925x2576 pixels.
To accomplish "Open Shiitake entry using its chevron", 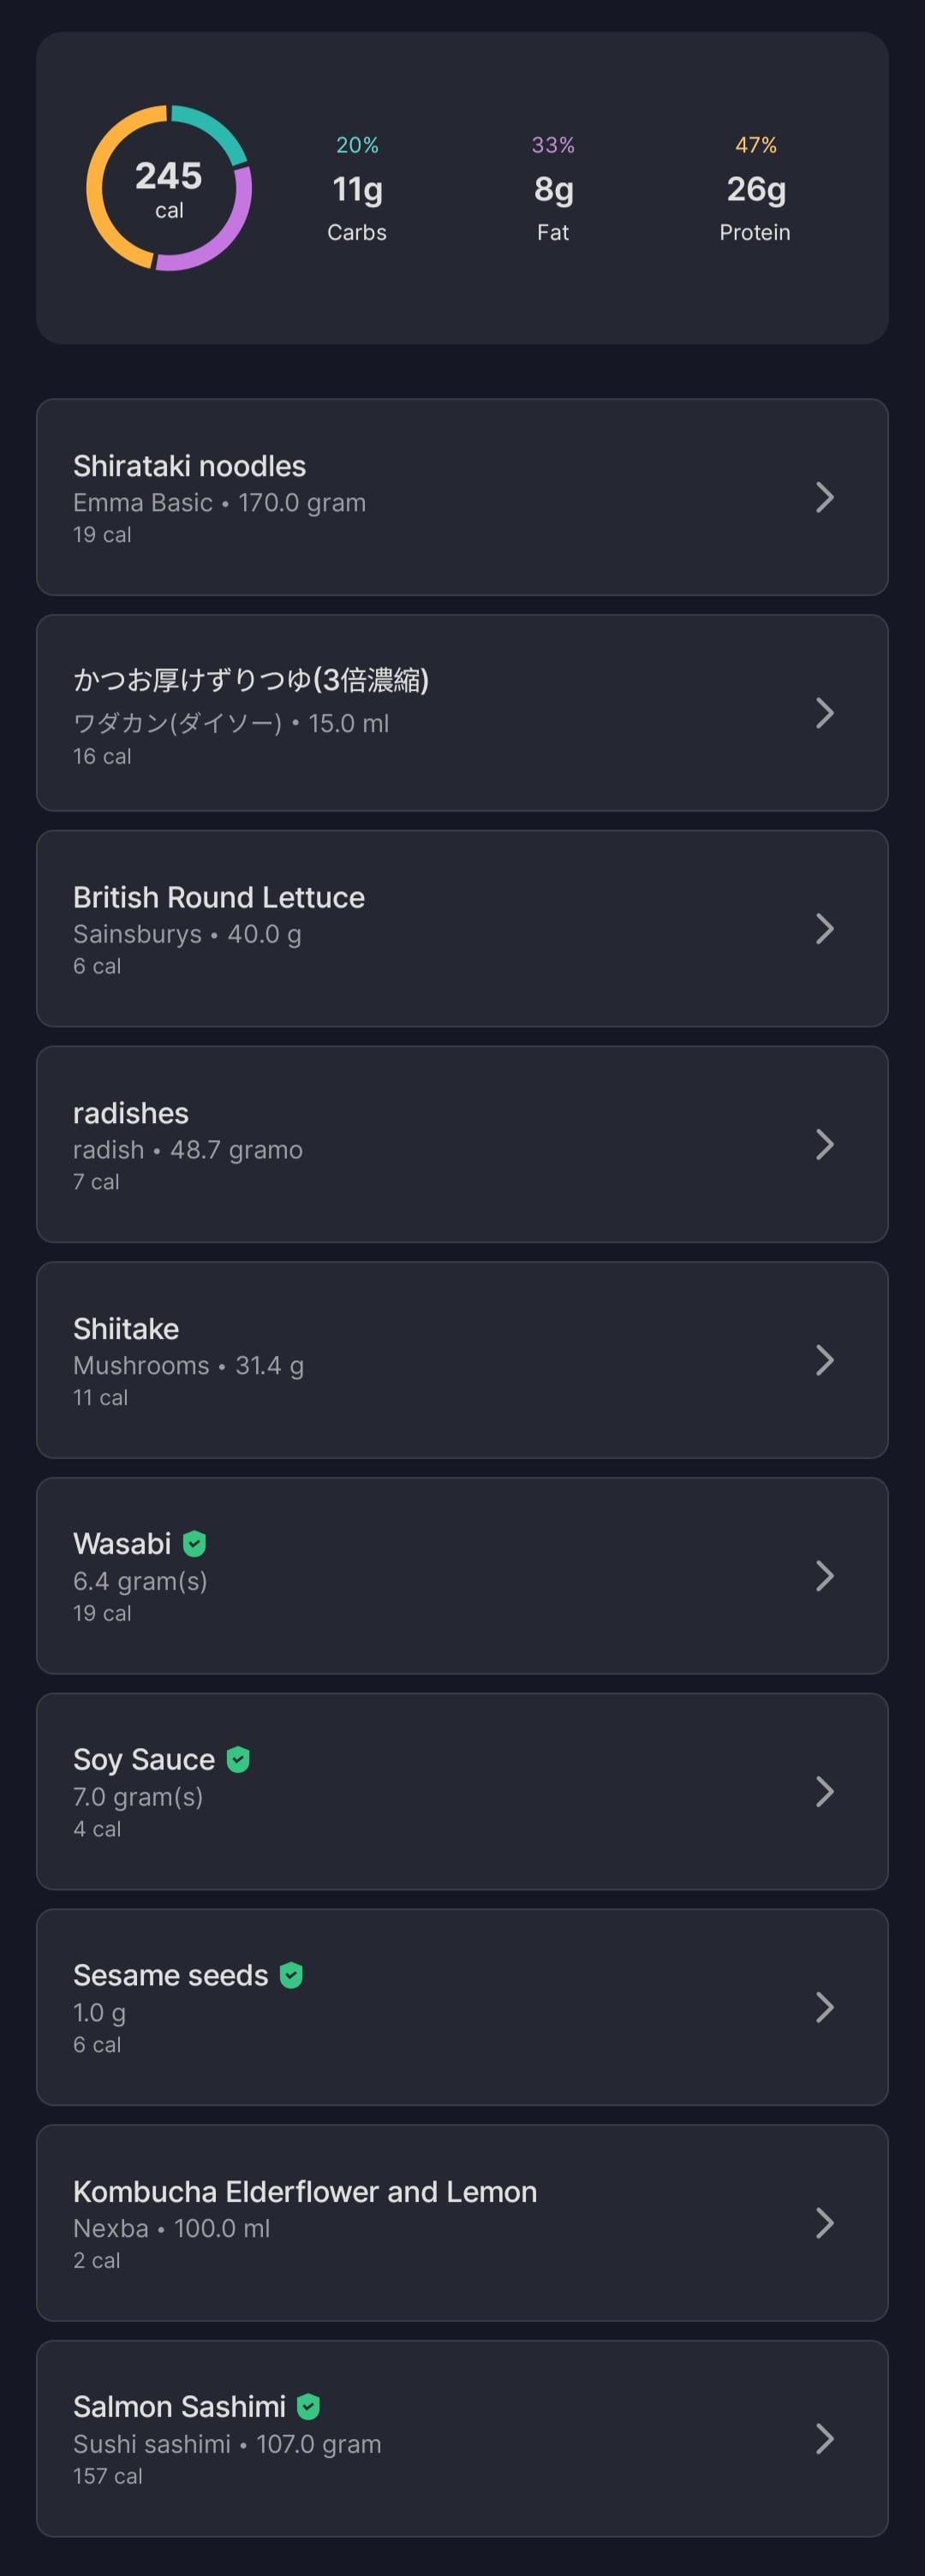I will click(x=824, y=1360).
